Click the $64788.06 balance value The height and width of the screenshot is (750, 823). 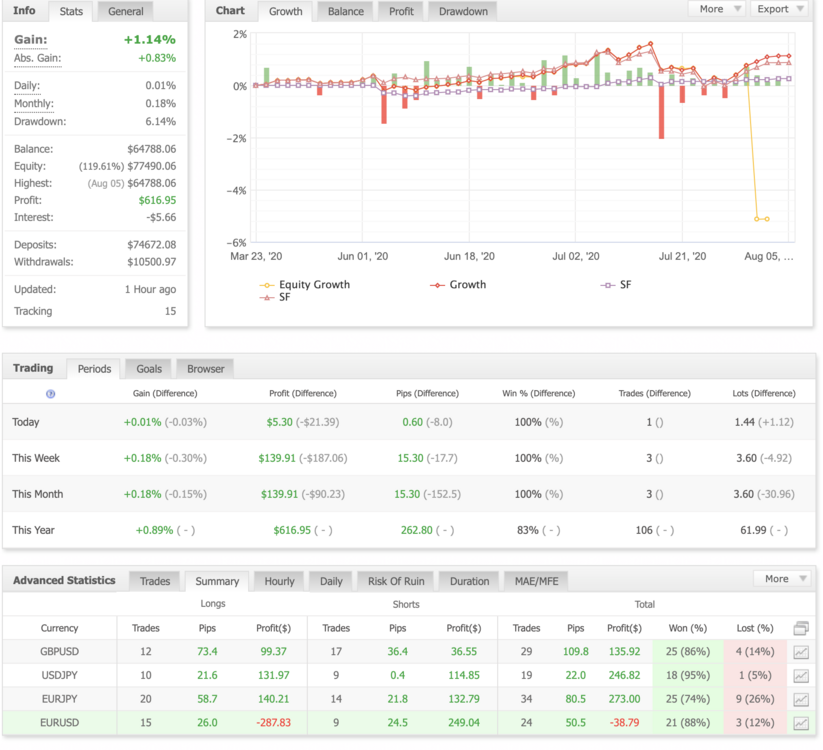click(x=152, y=149)
